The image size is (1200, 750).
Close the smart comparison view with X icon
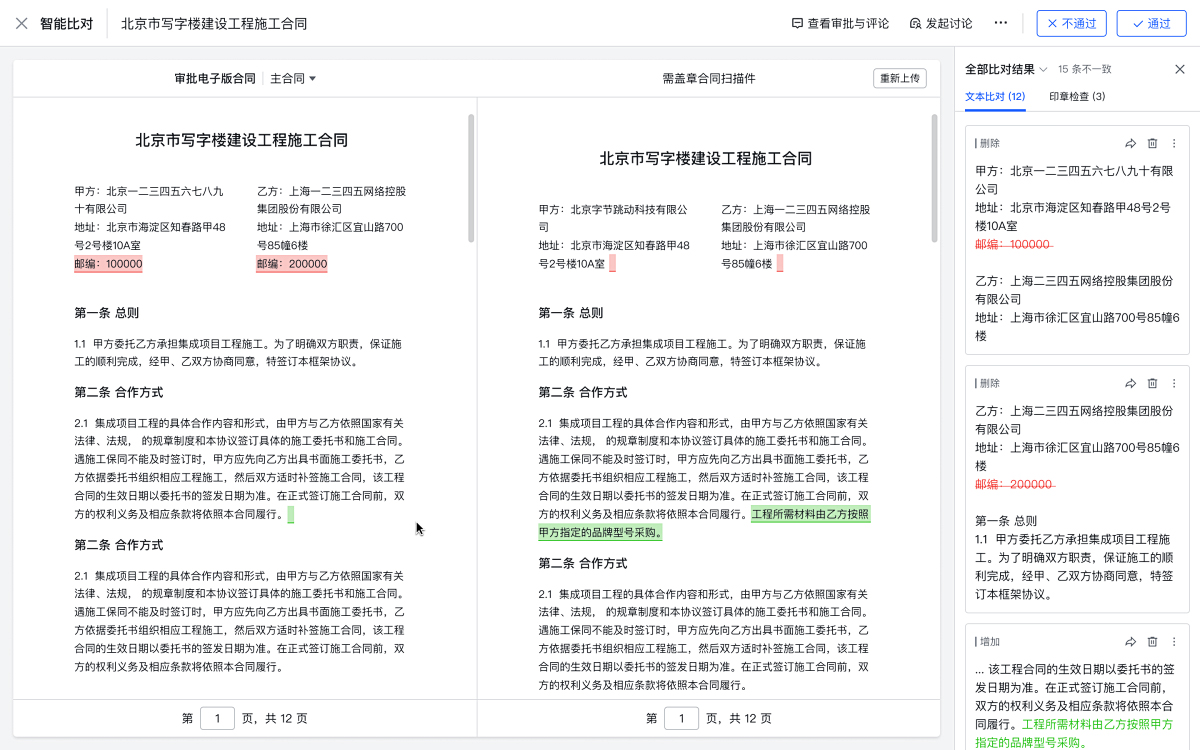click(21, 23)
